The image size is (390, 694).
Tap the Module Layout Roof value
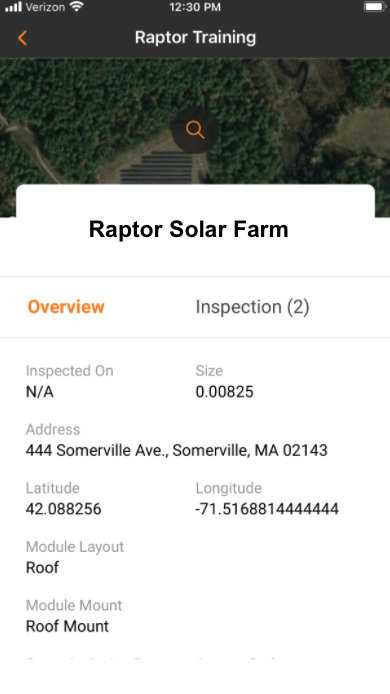click(42, 567)
